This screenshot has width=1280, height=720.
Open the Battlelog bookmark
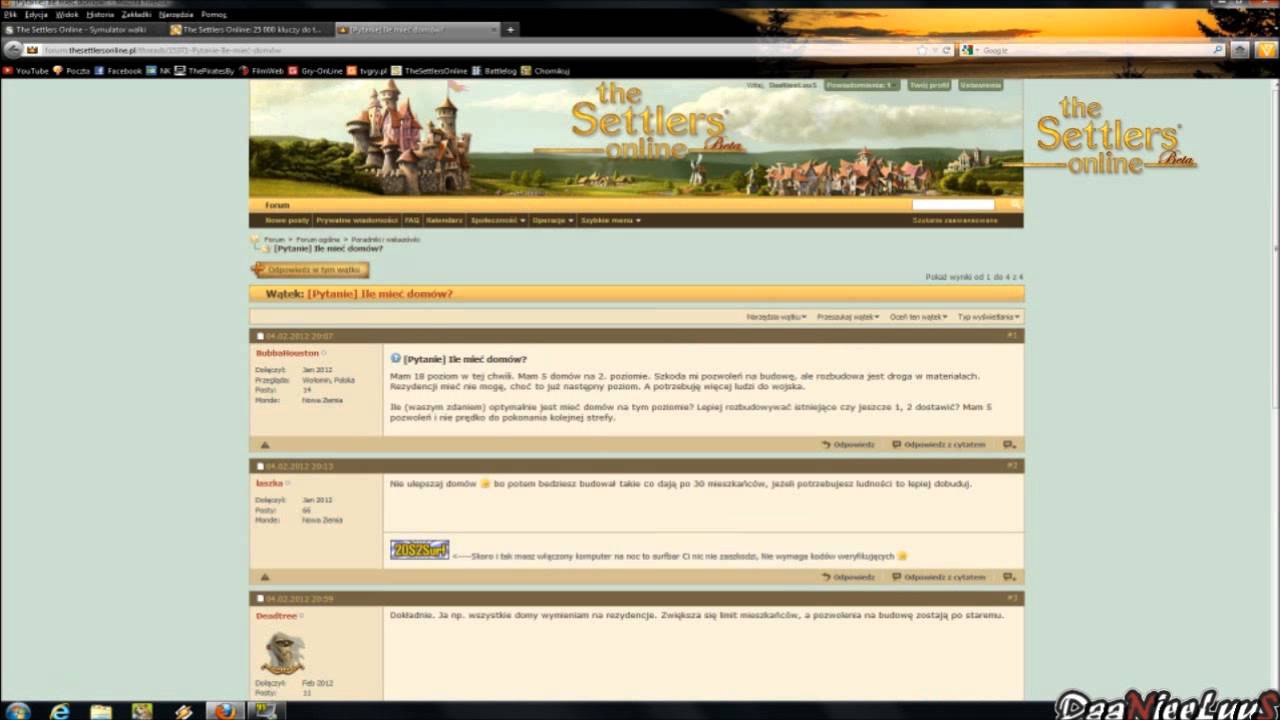pos(494,71)
